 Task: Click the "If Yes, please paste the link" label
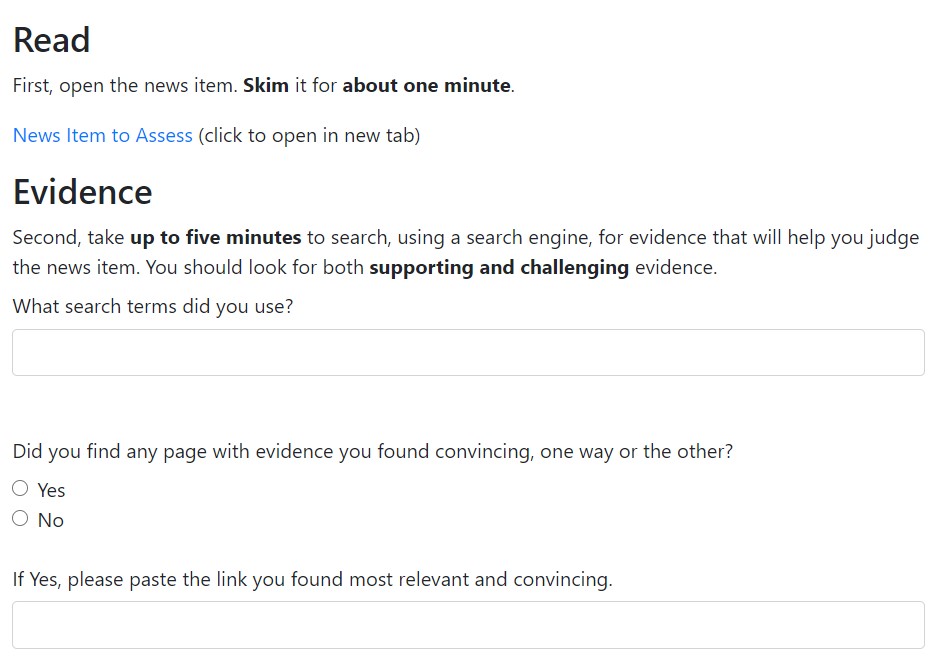tap(312, 579)
